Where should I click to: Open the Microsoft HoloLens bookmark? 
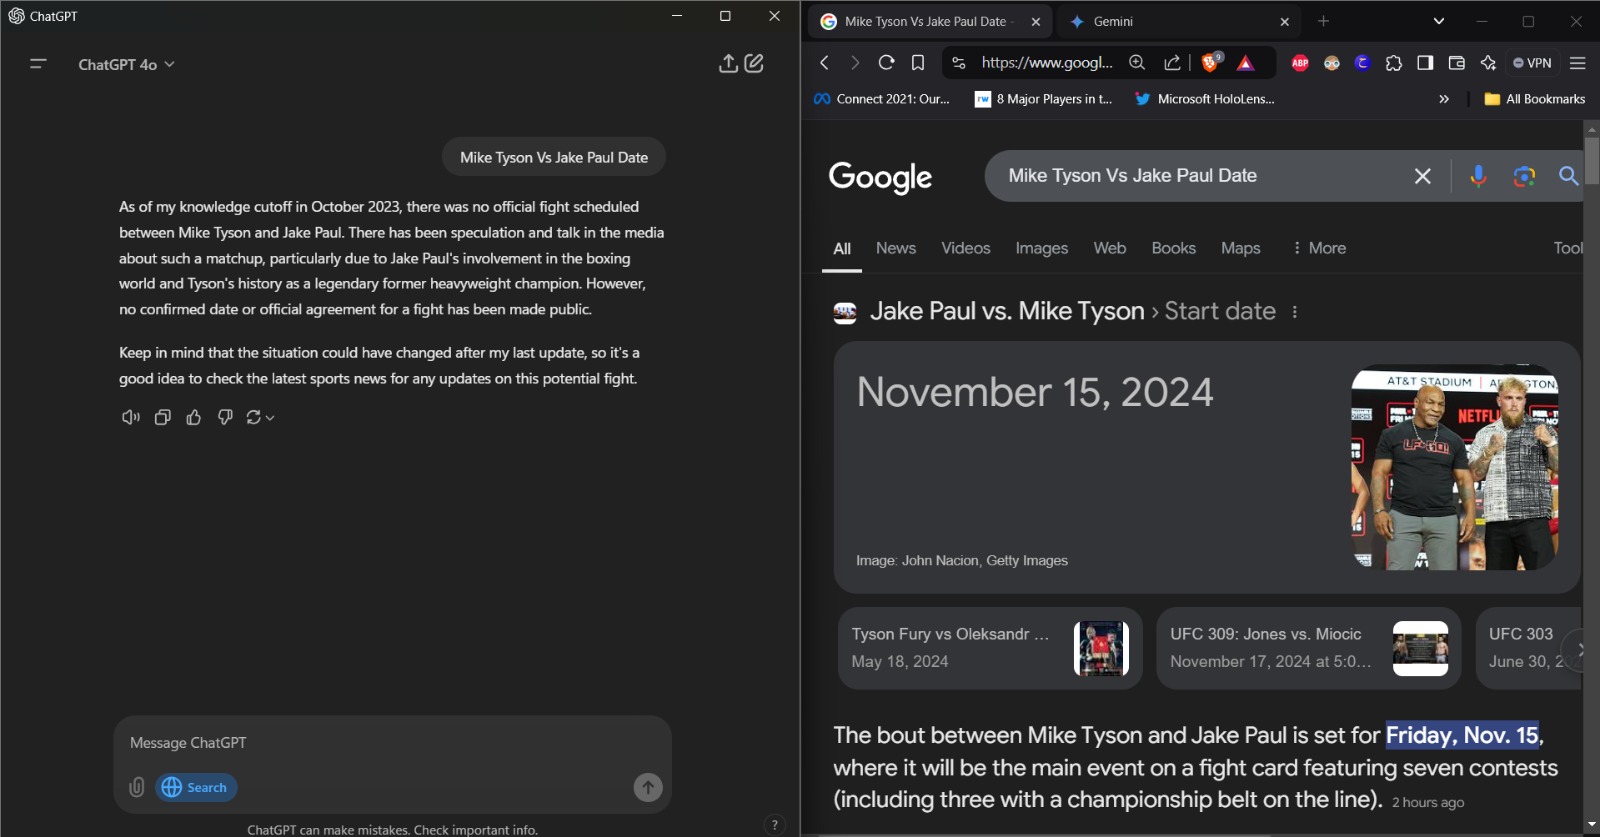[x=1205, y=99]
